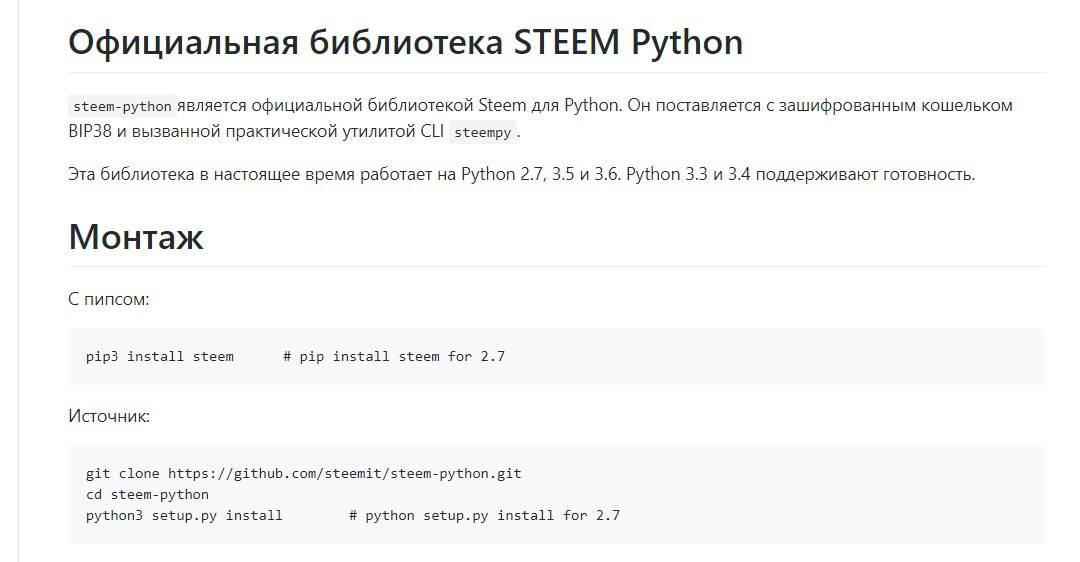The width and height of the screenshot is (1080, 562).
Task: Click the inline code "steempy"
Action: point(482,132)
